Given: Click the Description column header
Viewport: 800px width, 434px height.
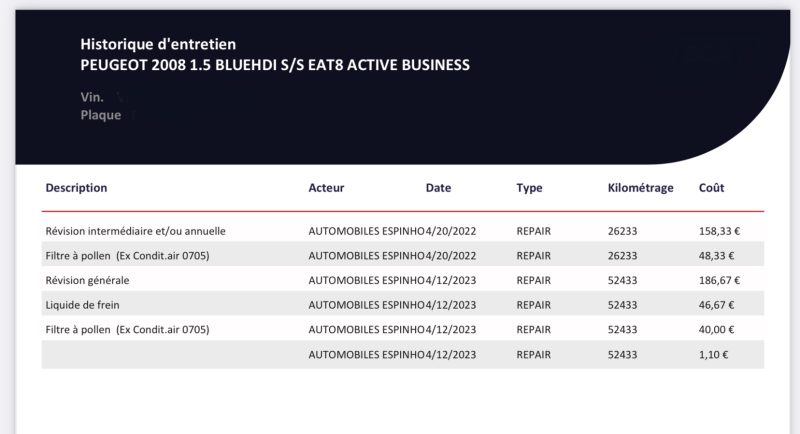Looking at the screenshot, I should (76, 188).
